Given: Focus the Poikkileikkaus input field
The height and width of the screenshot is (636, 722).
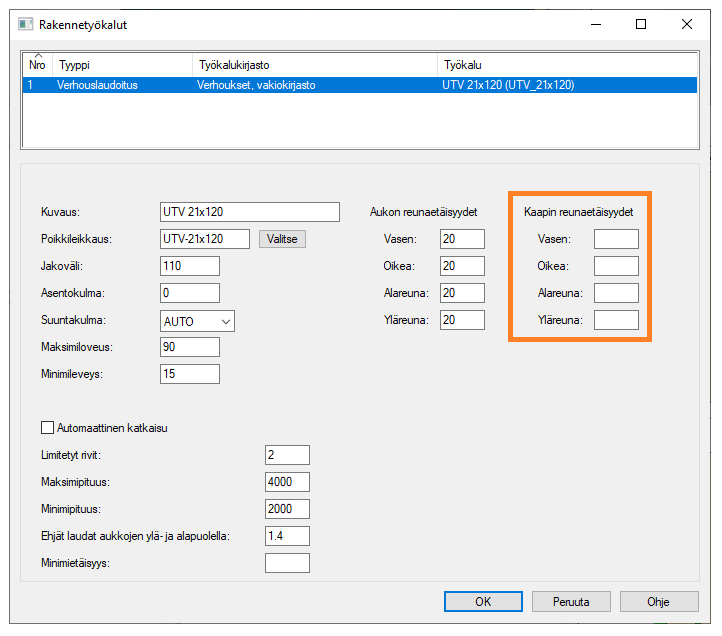Looking at the screenshot, I should [x=205, y=239].
